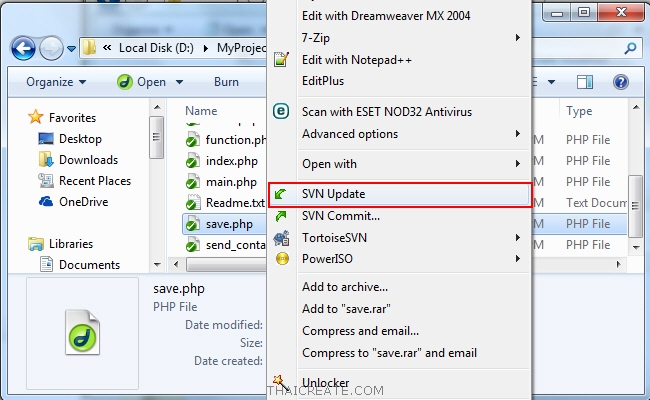Click Local Disk (D:) in address bar

[156, 48]
